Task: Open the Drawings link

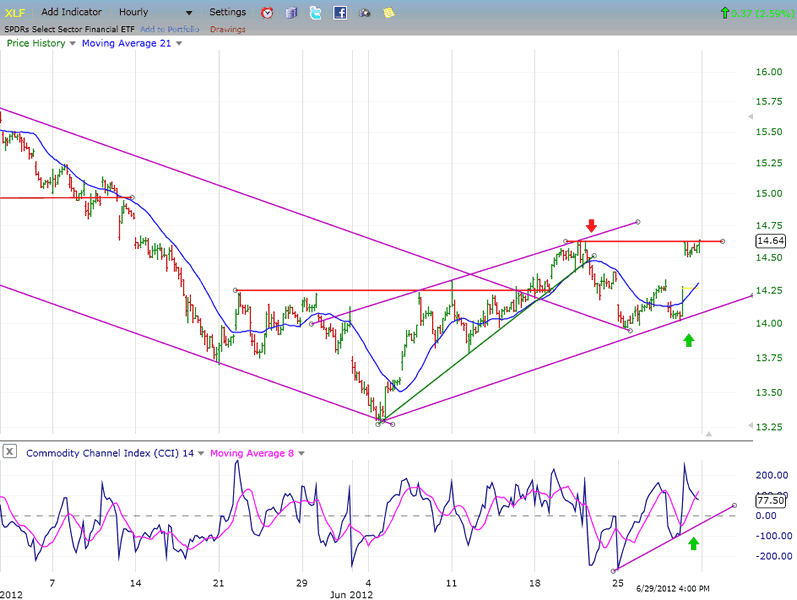Action: [227, 29]
